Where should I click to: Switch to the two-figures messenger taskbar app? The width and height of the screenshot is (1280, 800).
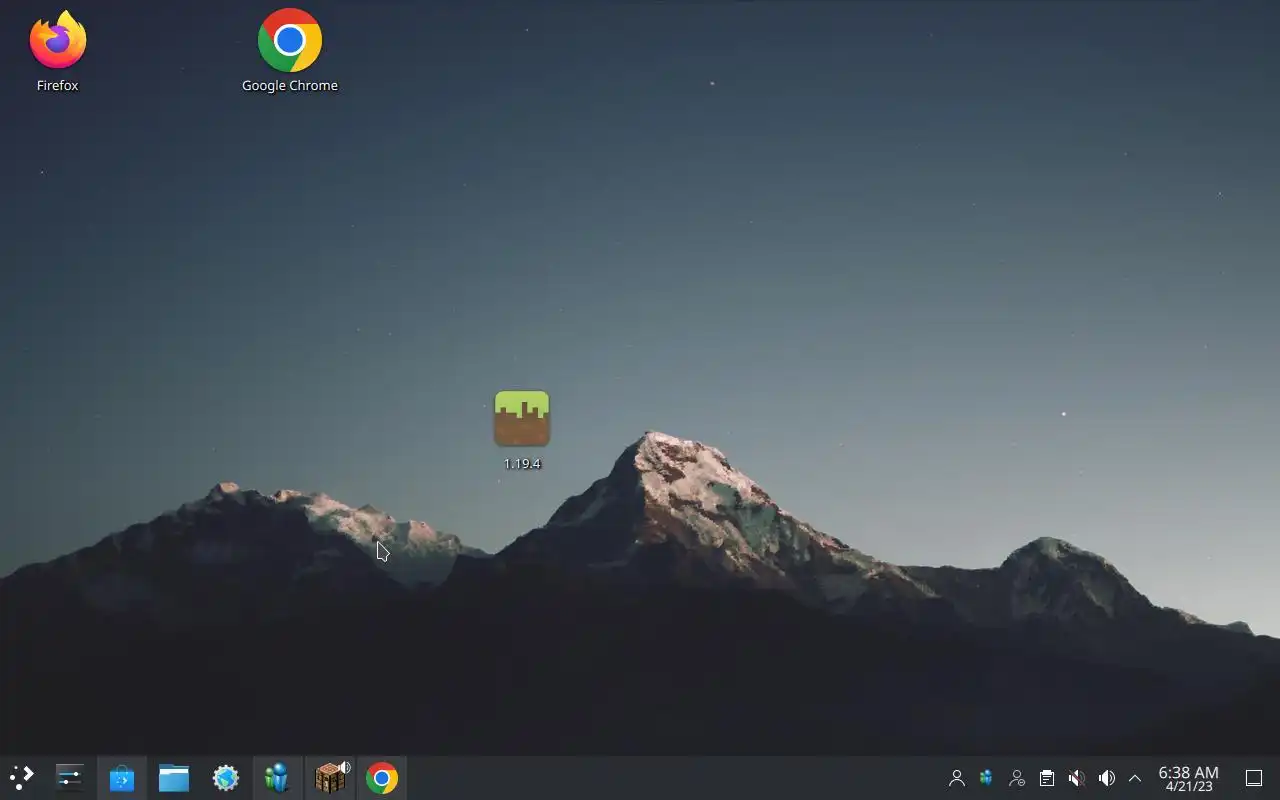point(278,778)
